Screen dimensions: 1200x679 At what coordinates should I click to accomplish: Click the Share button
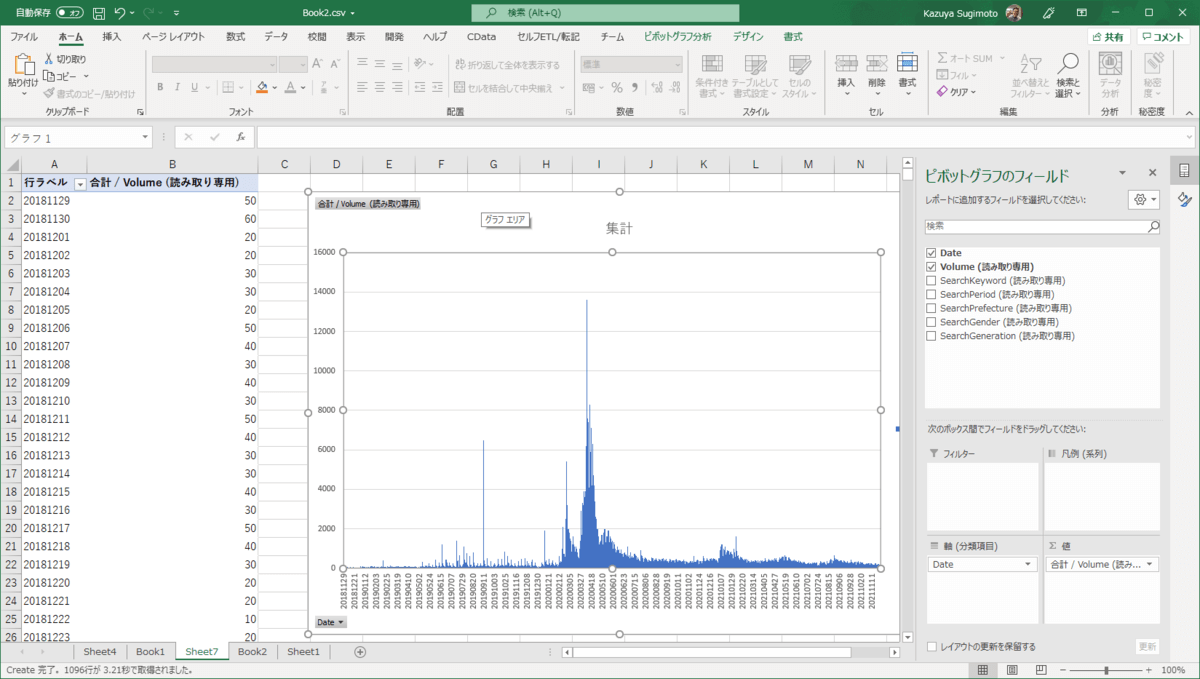[x=1108, y=37]
